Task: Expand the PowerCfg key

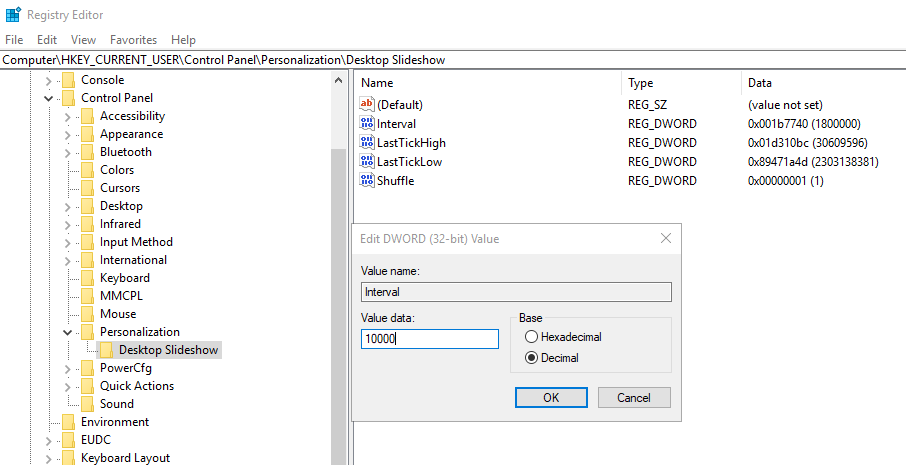Action: click(68, 369)
